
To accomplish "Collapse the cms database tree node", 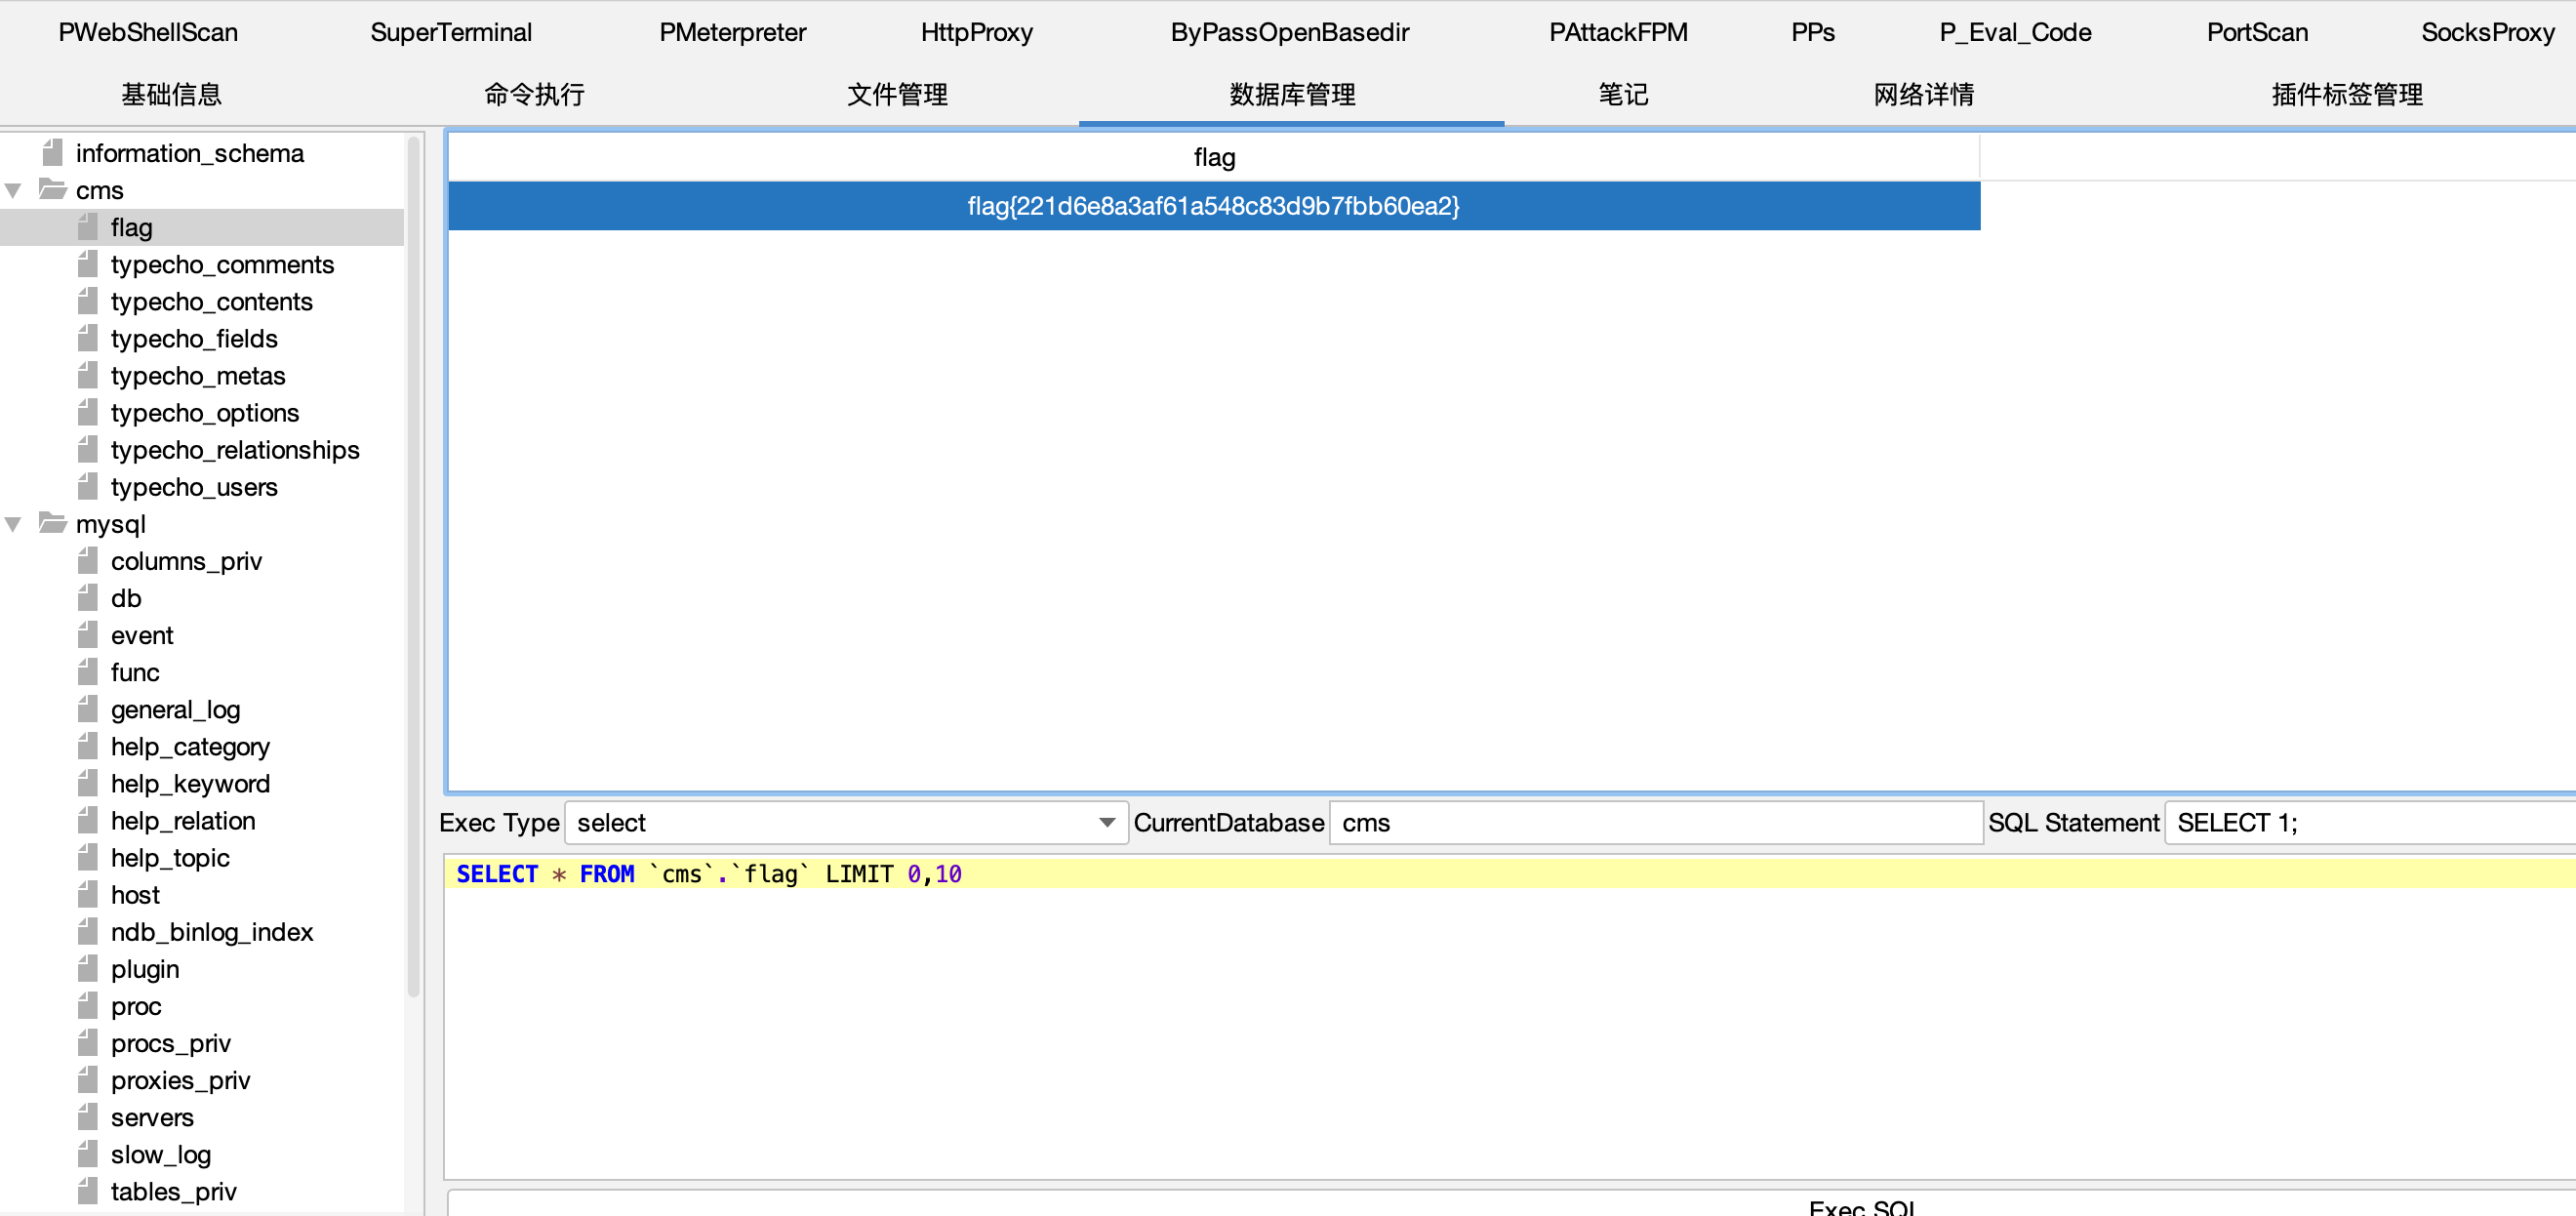I will (x=14, y=190).
